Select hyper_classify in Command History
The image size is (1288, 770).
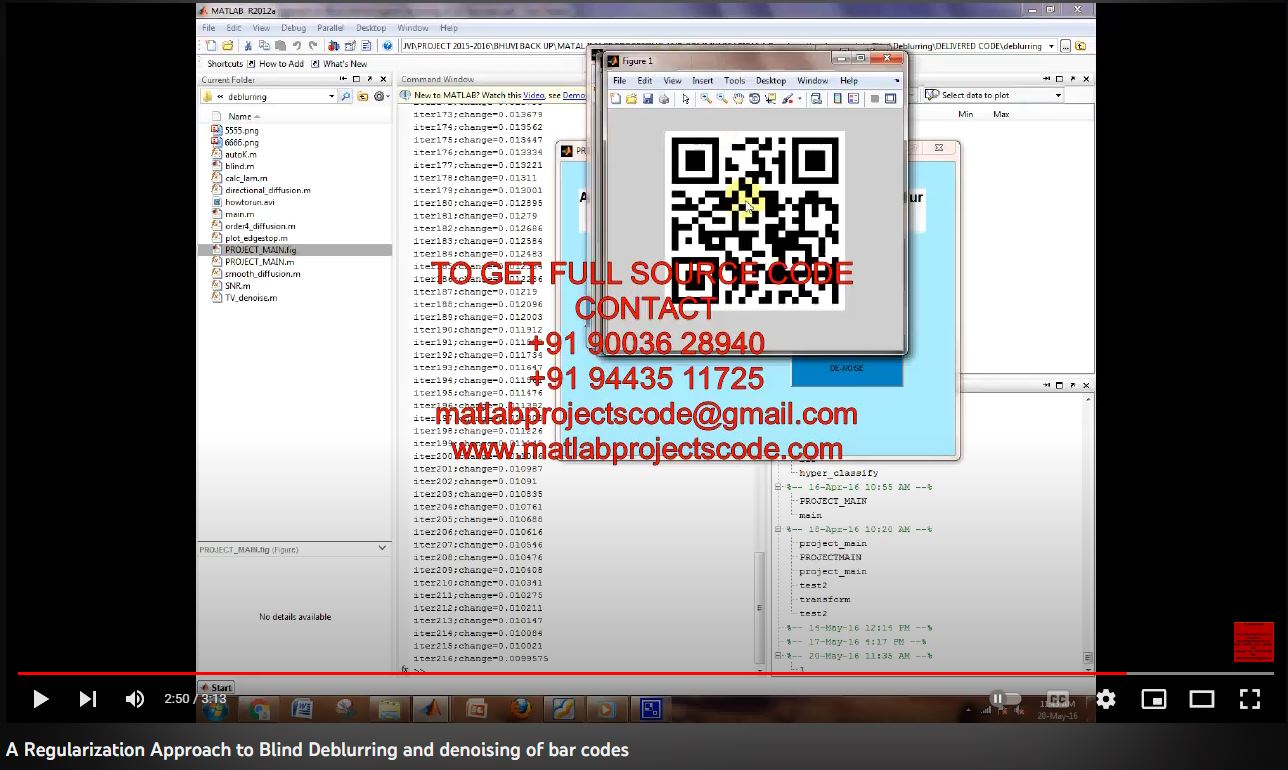[839, 473]
